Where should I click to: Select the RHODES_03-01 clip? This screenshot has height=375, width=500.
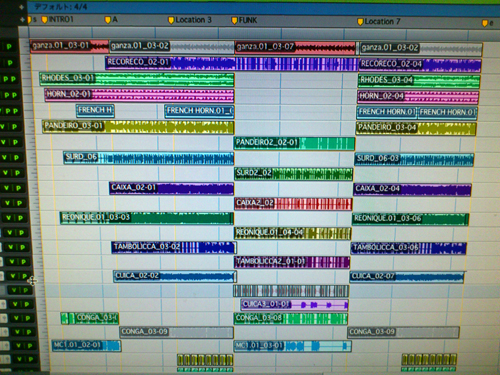[137, 79]
